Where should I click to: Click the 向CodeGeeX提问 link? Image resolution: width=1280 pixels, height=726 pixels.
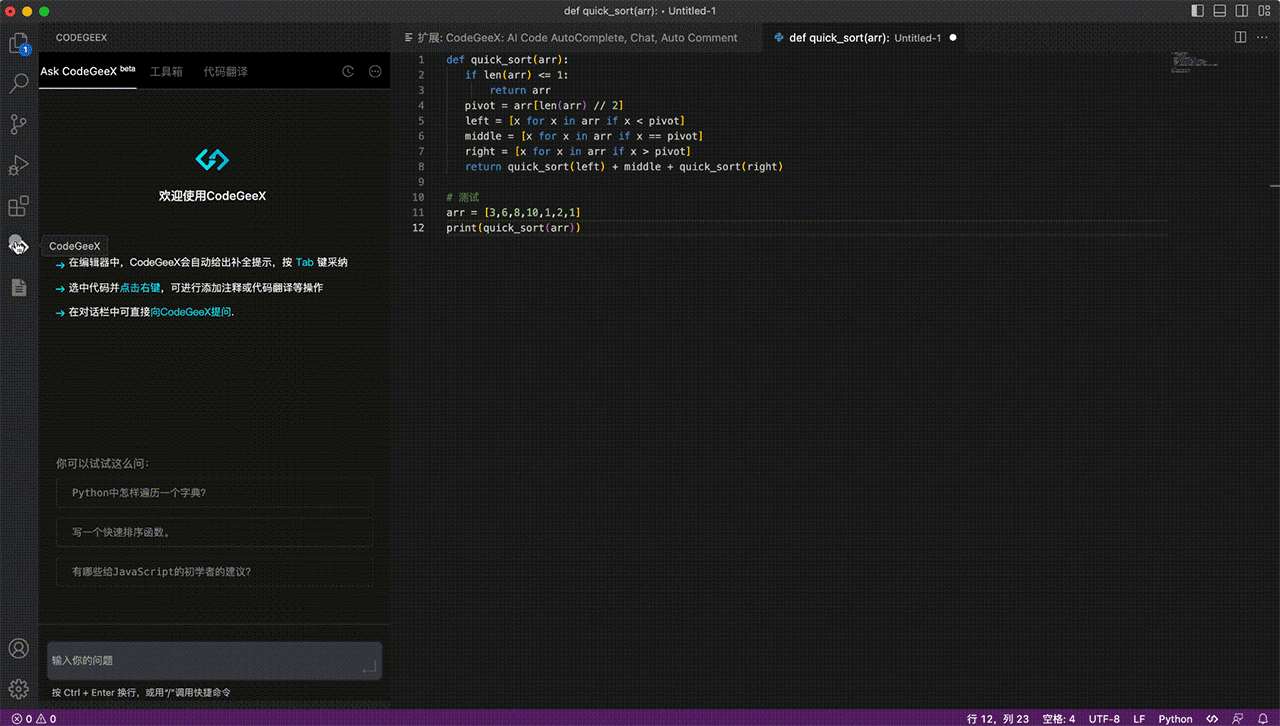tap(191, 312)
